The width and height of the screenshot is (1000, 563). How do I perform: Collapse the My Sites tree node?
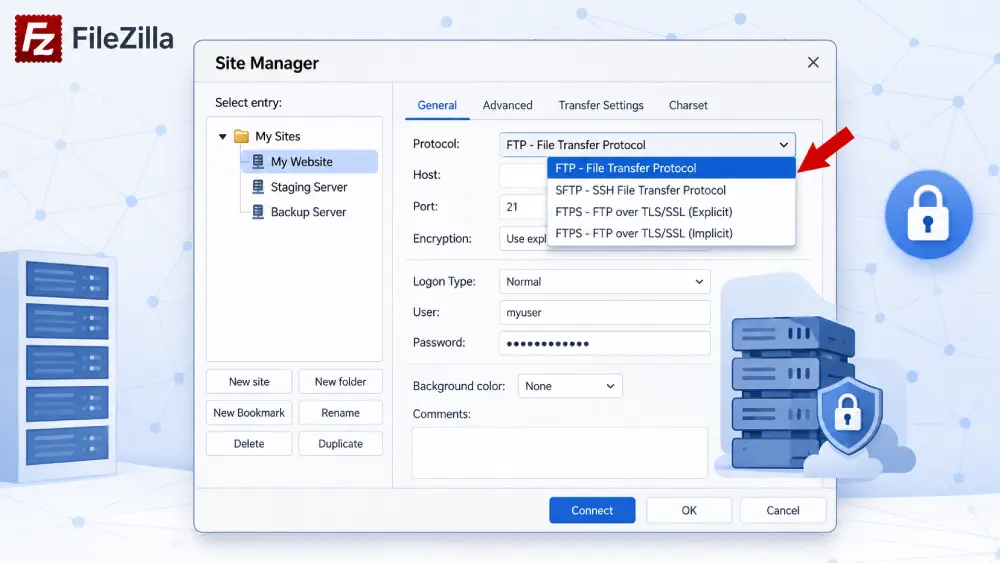pos(223,136)
